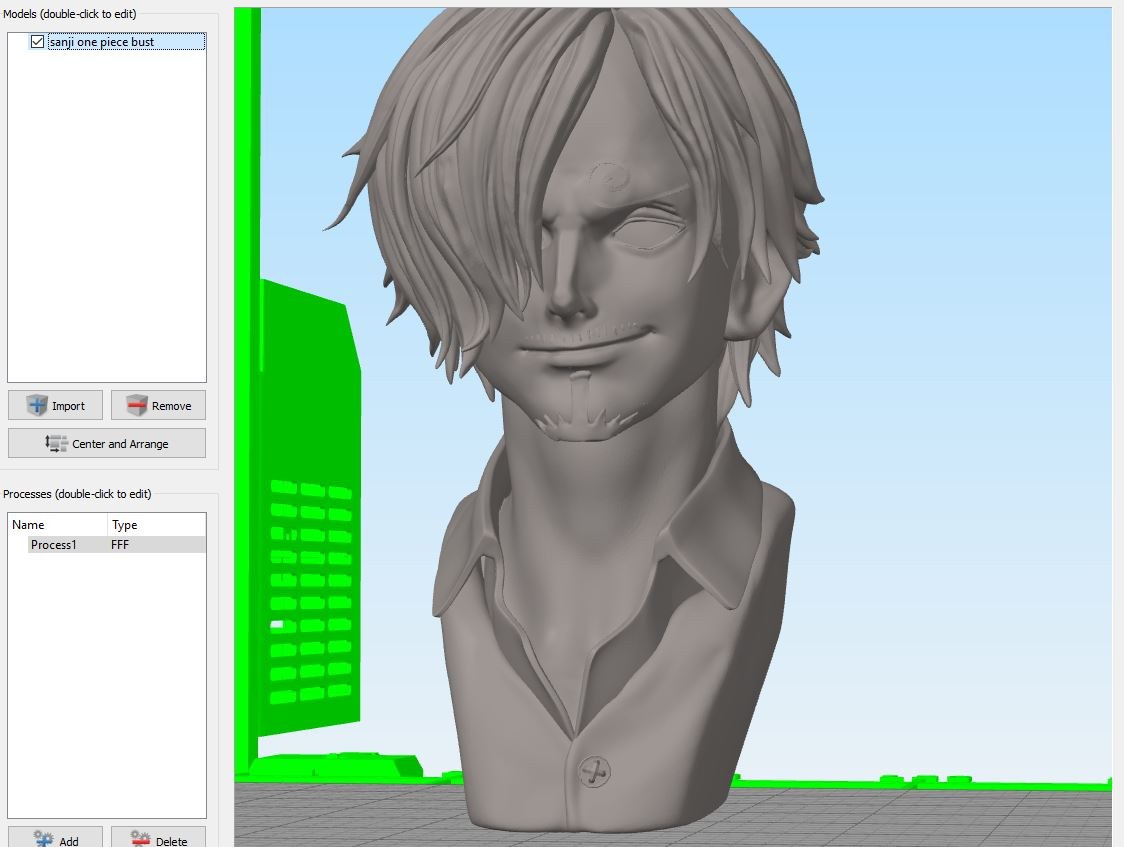Click the FFF type cell
The width and height of the screenshot is (1124, 847).
coord(120,545)
